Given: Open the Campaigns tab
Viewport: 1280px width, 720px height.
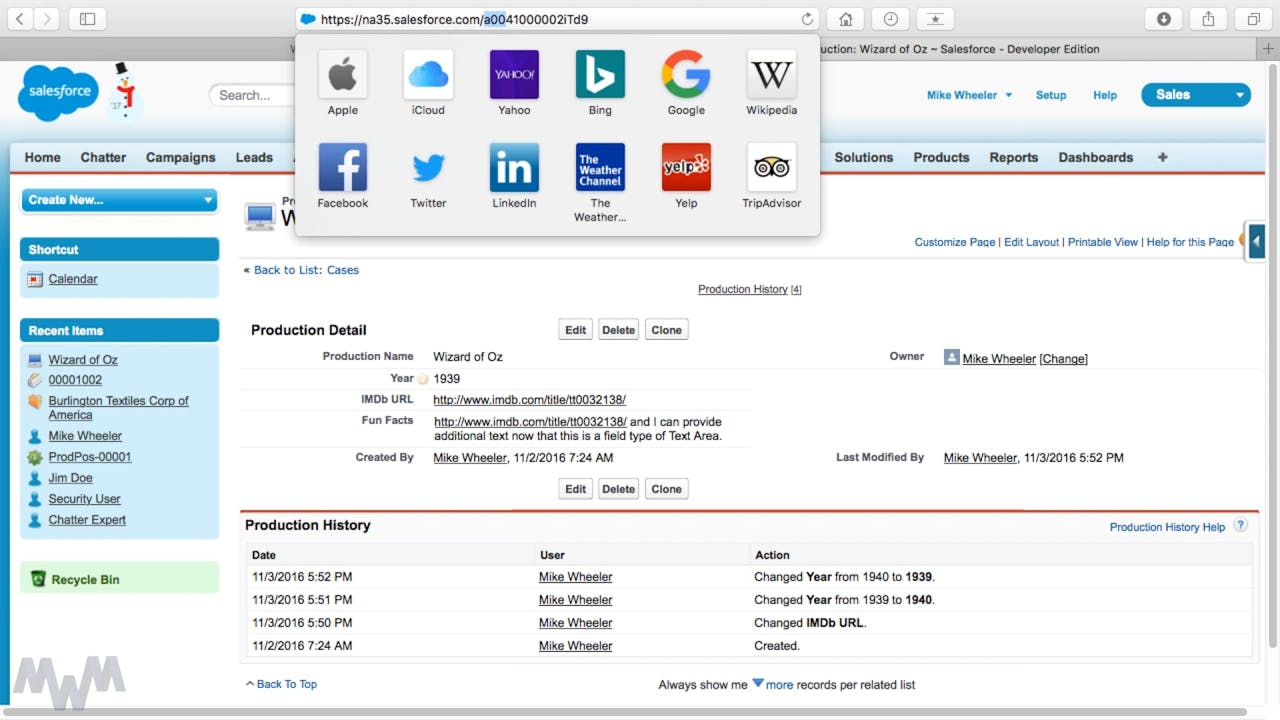Looking at the screenshot, I should pyautogui.click(x=181, y=157).
